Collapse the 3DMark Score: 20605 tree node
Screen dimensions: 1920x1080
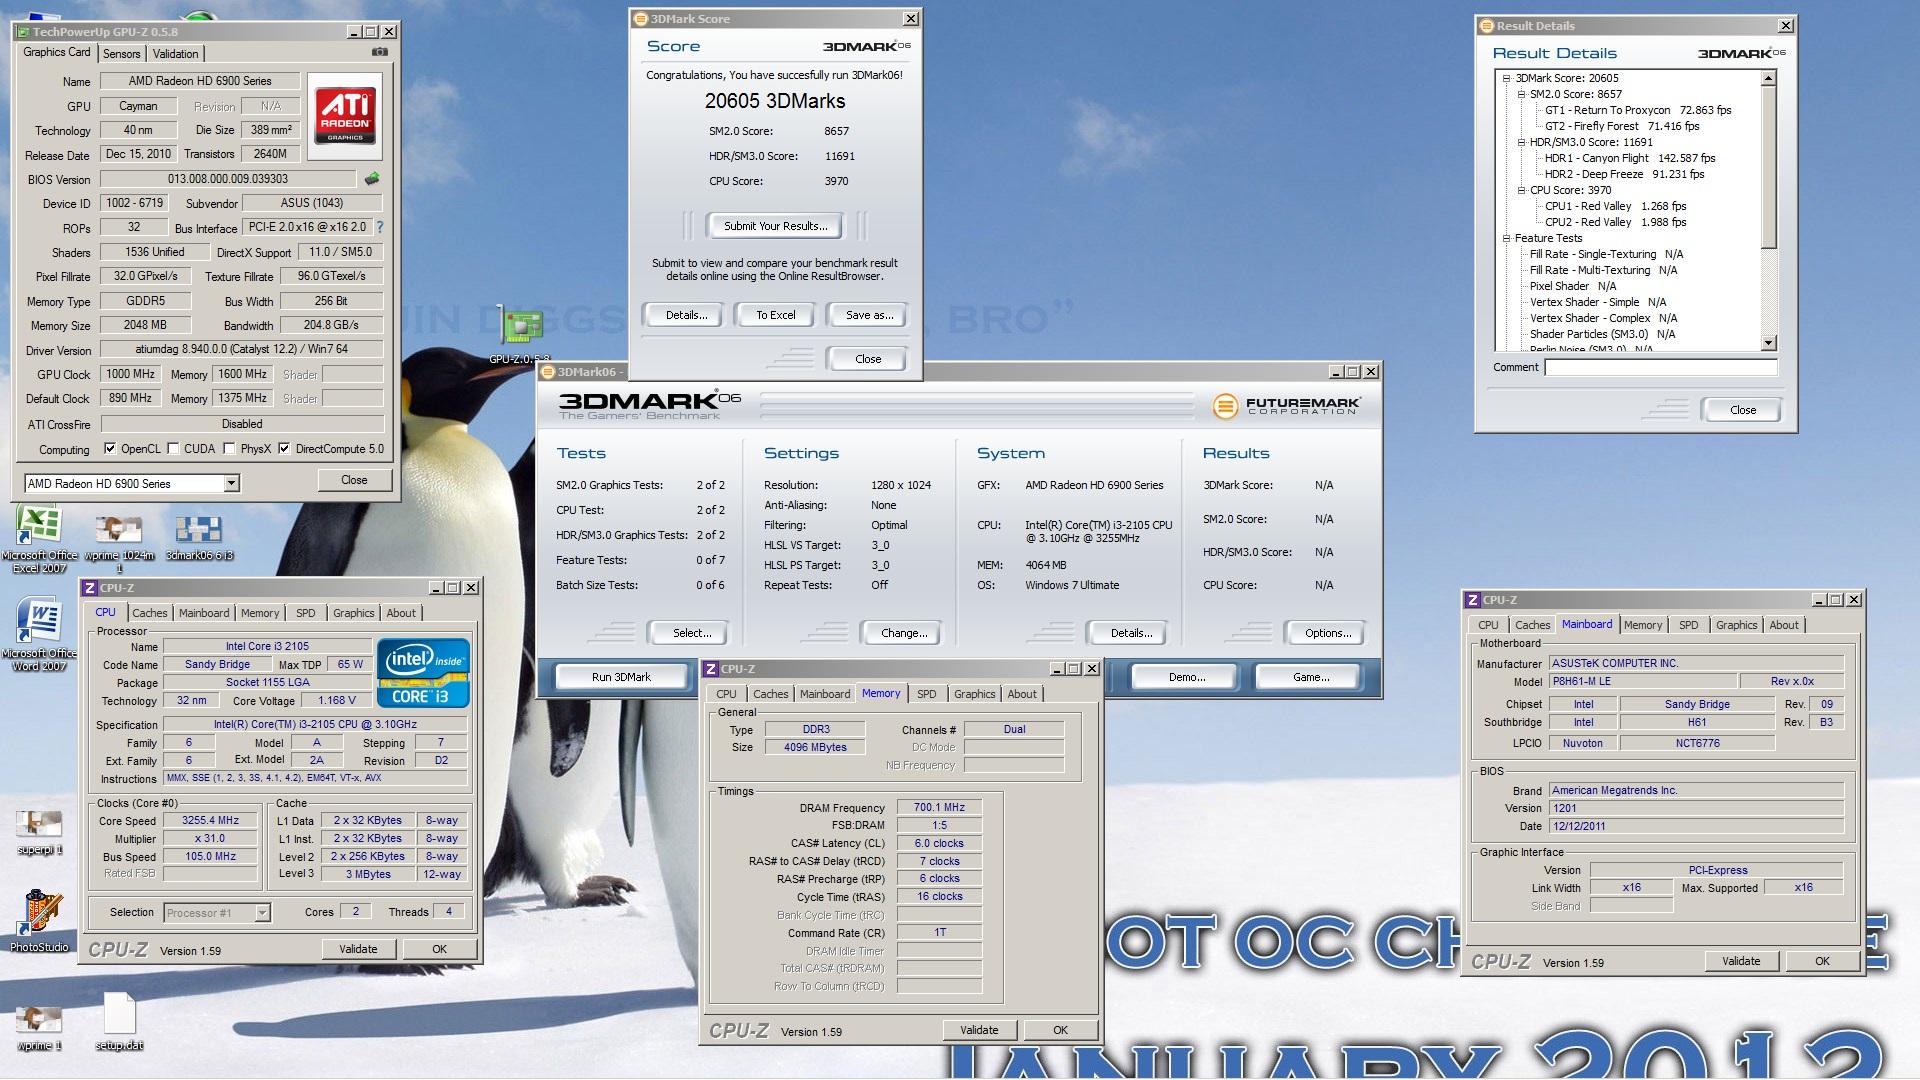(1507, 78)
